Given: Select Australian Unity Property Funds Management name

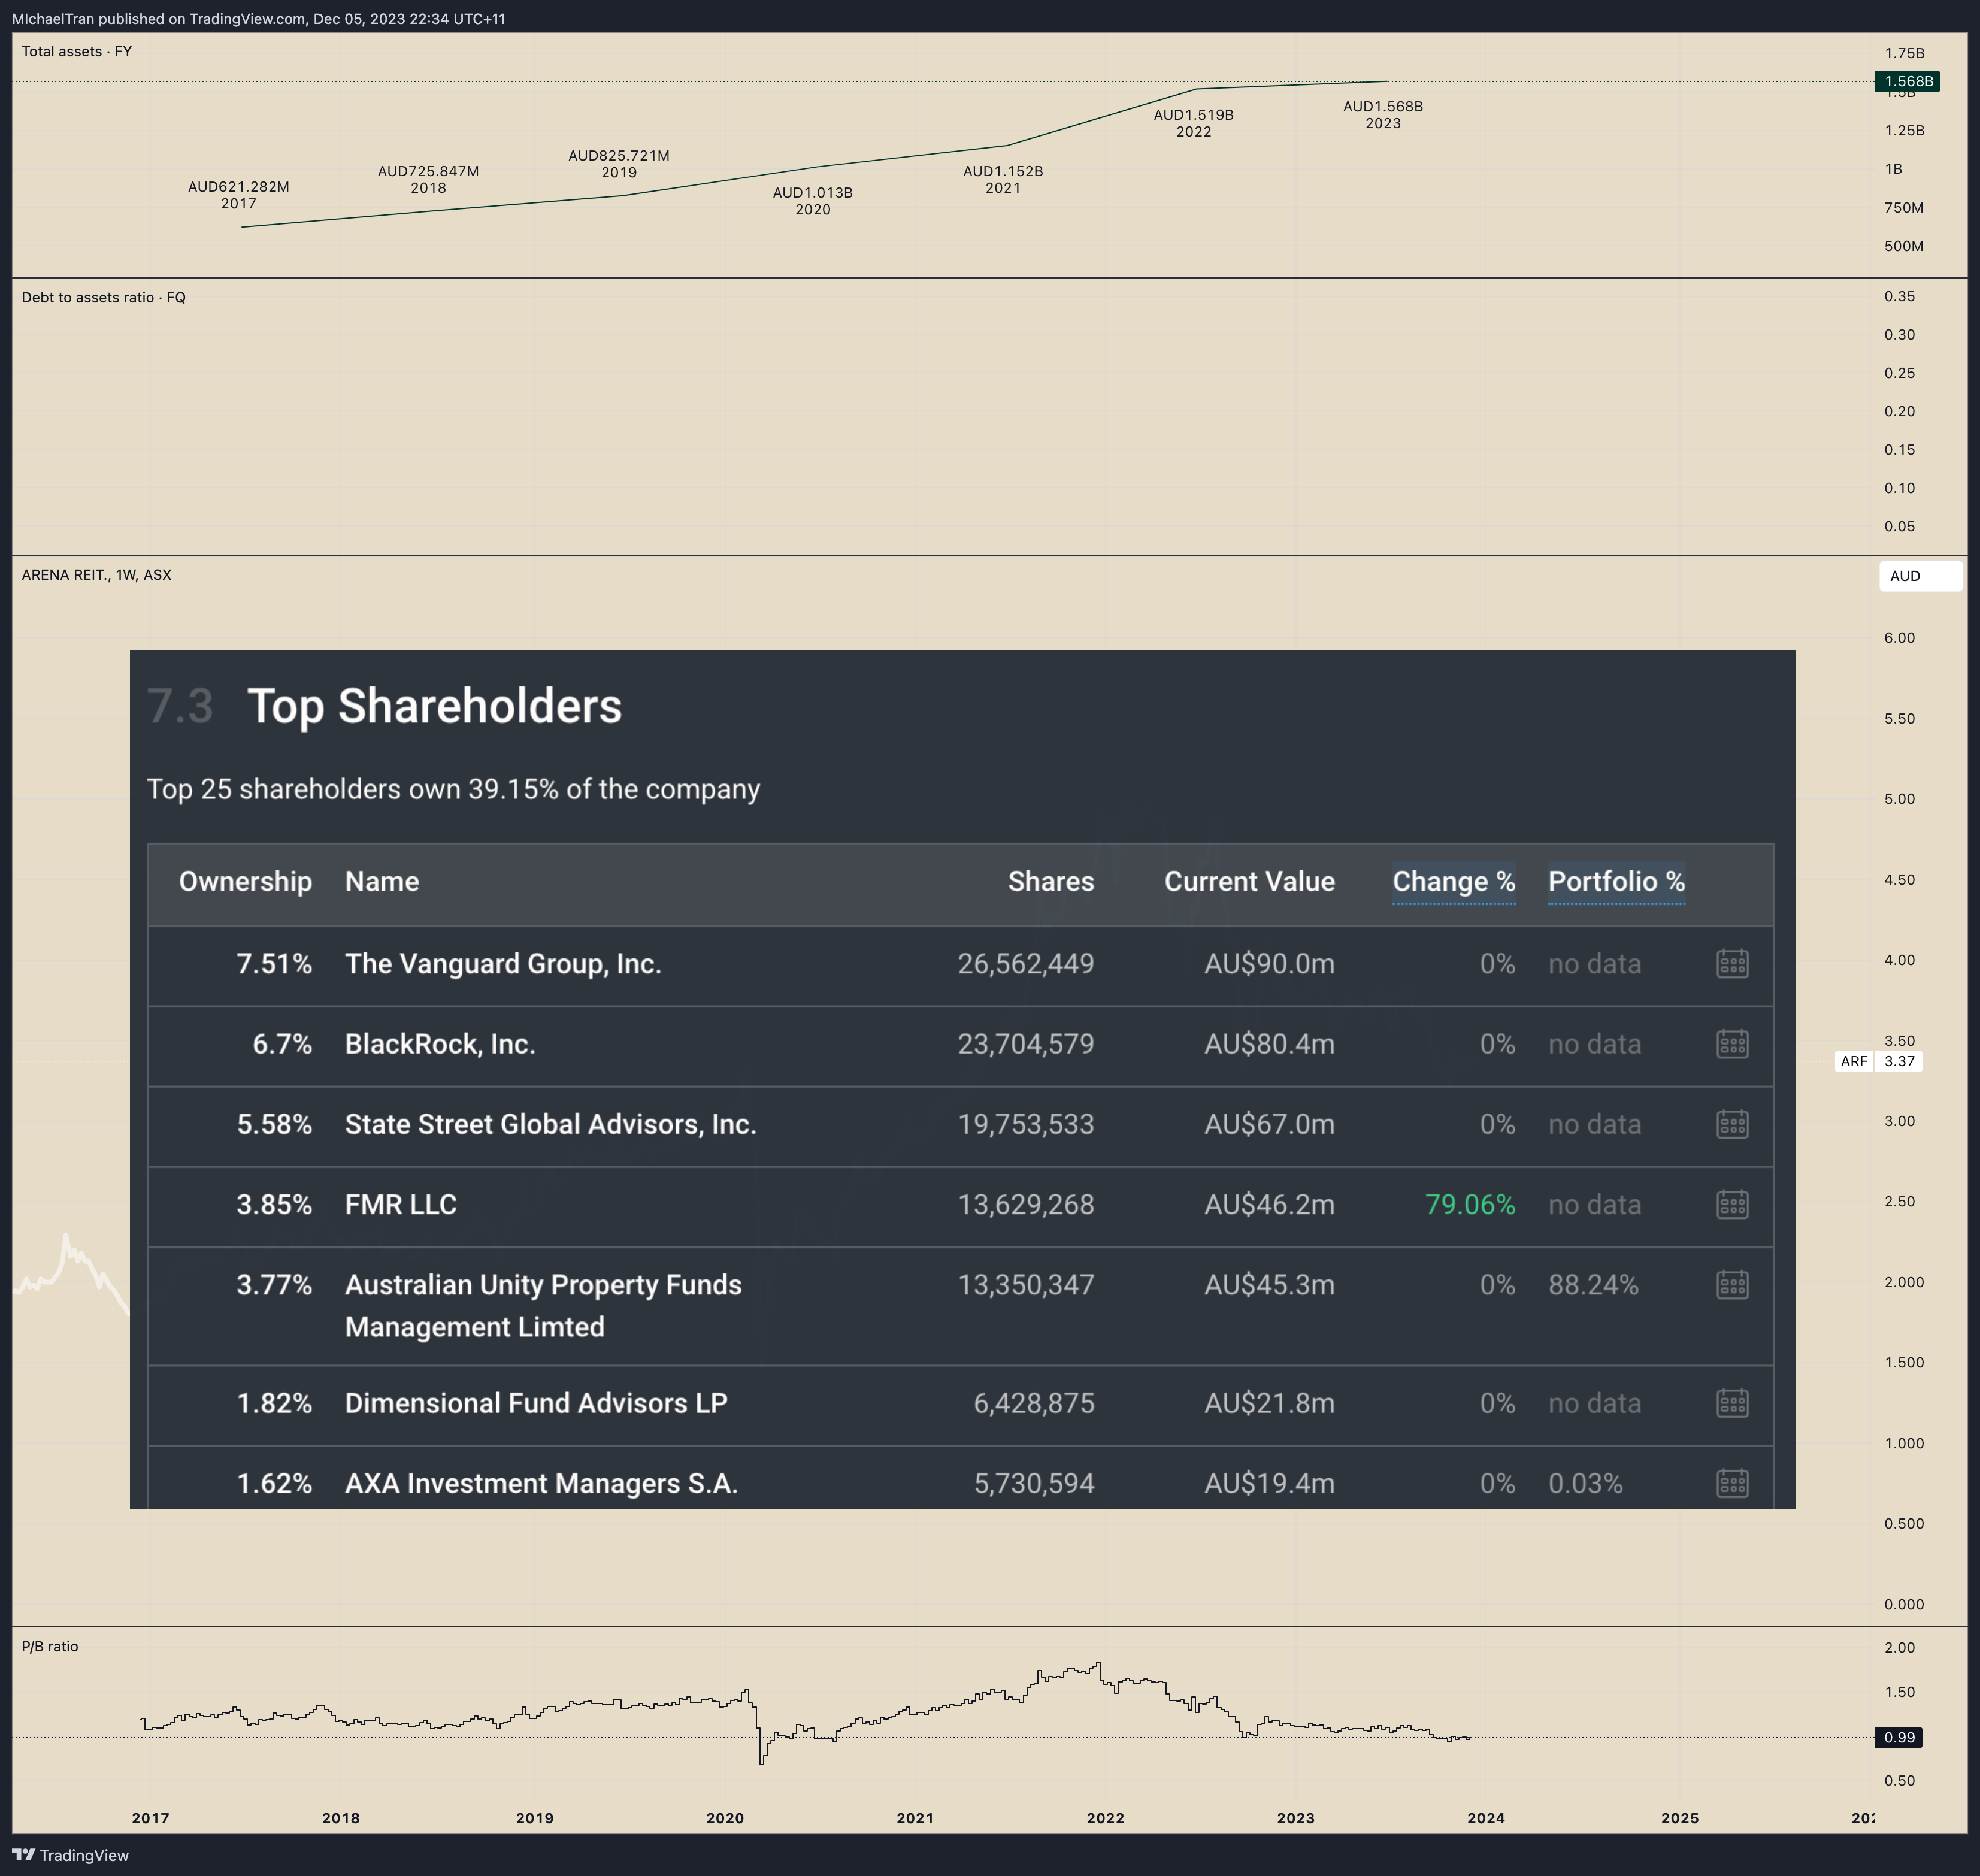Looking at the screenshot, I should pyautogui.click(x=543, y=1305).
